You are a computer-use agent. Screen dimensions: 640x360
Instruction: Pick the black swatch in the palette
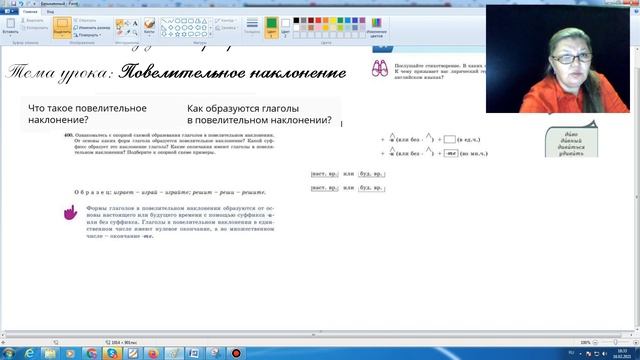coord(296,20)
